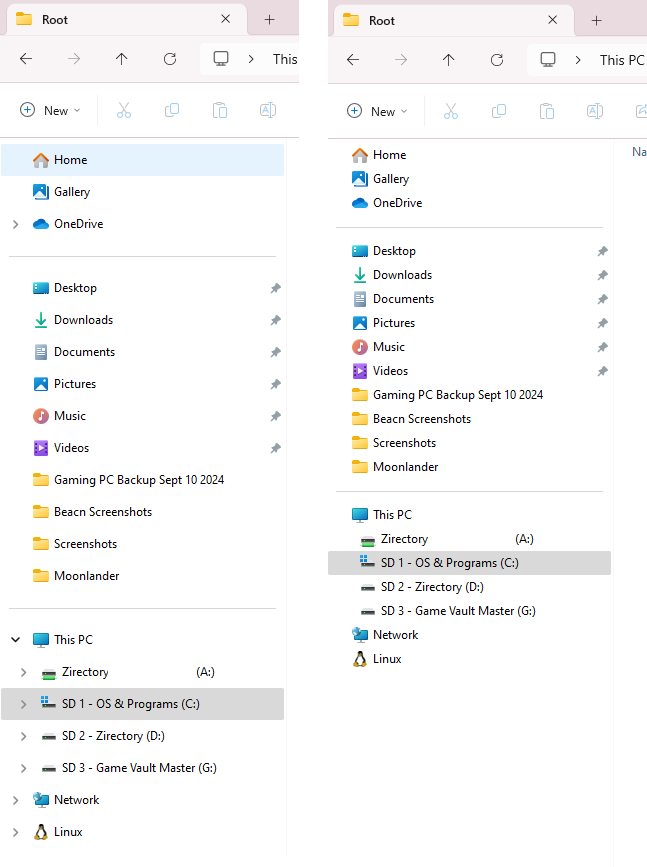Open Documents in the left window

point(143,352)
